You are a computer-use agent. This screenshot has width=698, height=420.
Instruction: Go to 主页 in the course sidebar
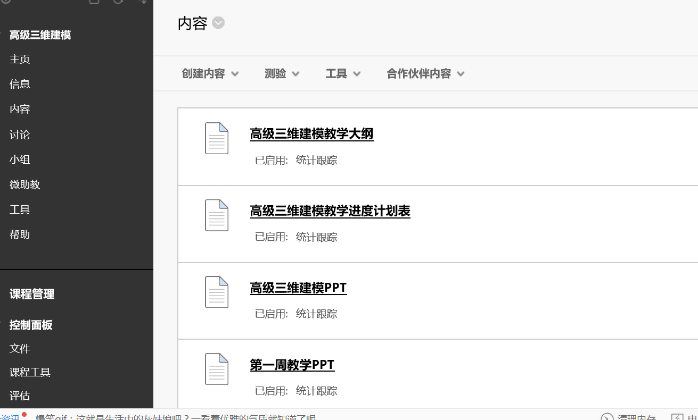pyautogui.click(x=20, y=60)
